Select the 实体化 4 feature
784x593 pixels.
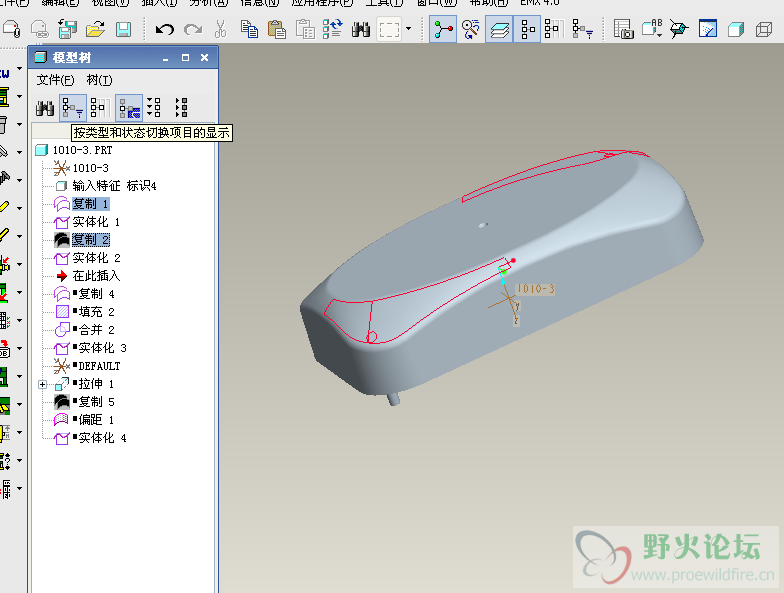[90, 438]
